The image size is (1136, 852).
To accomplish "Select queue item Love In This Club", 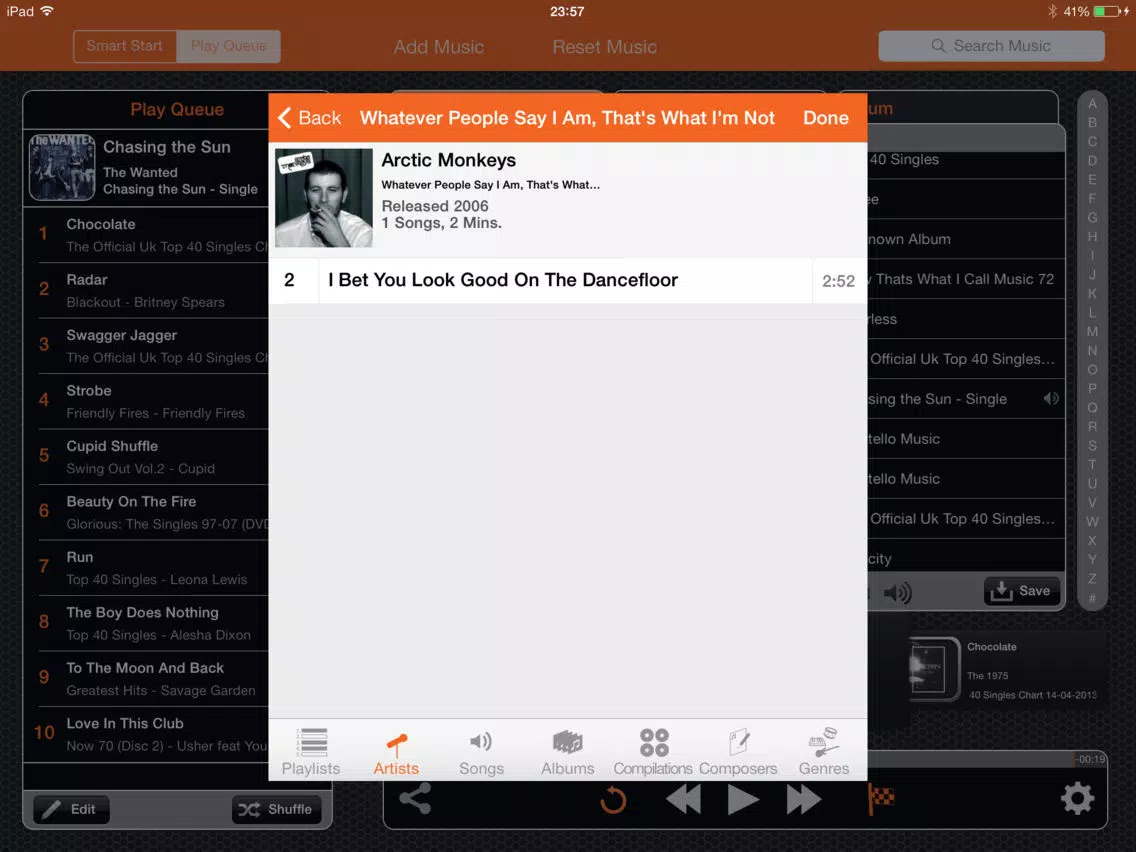I will (146, 734).
